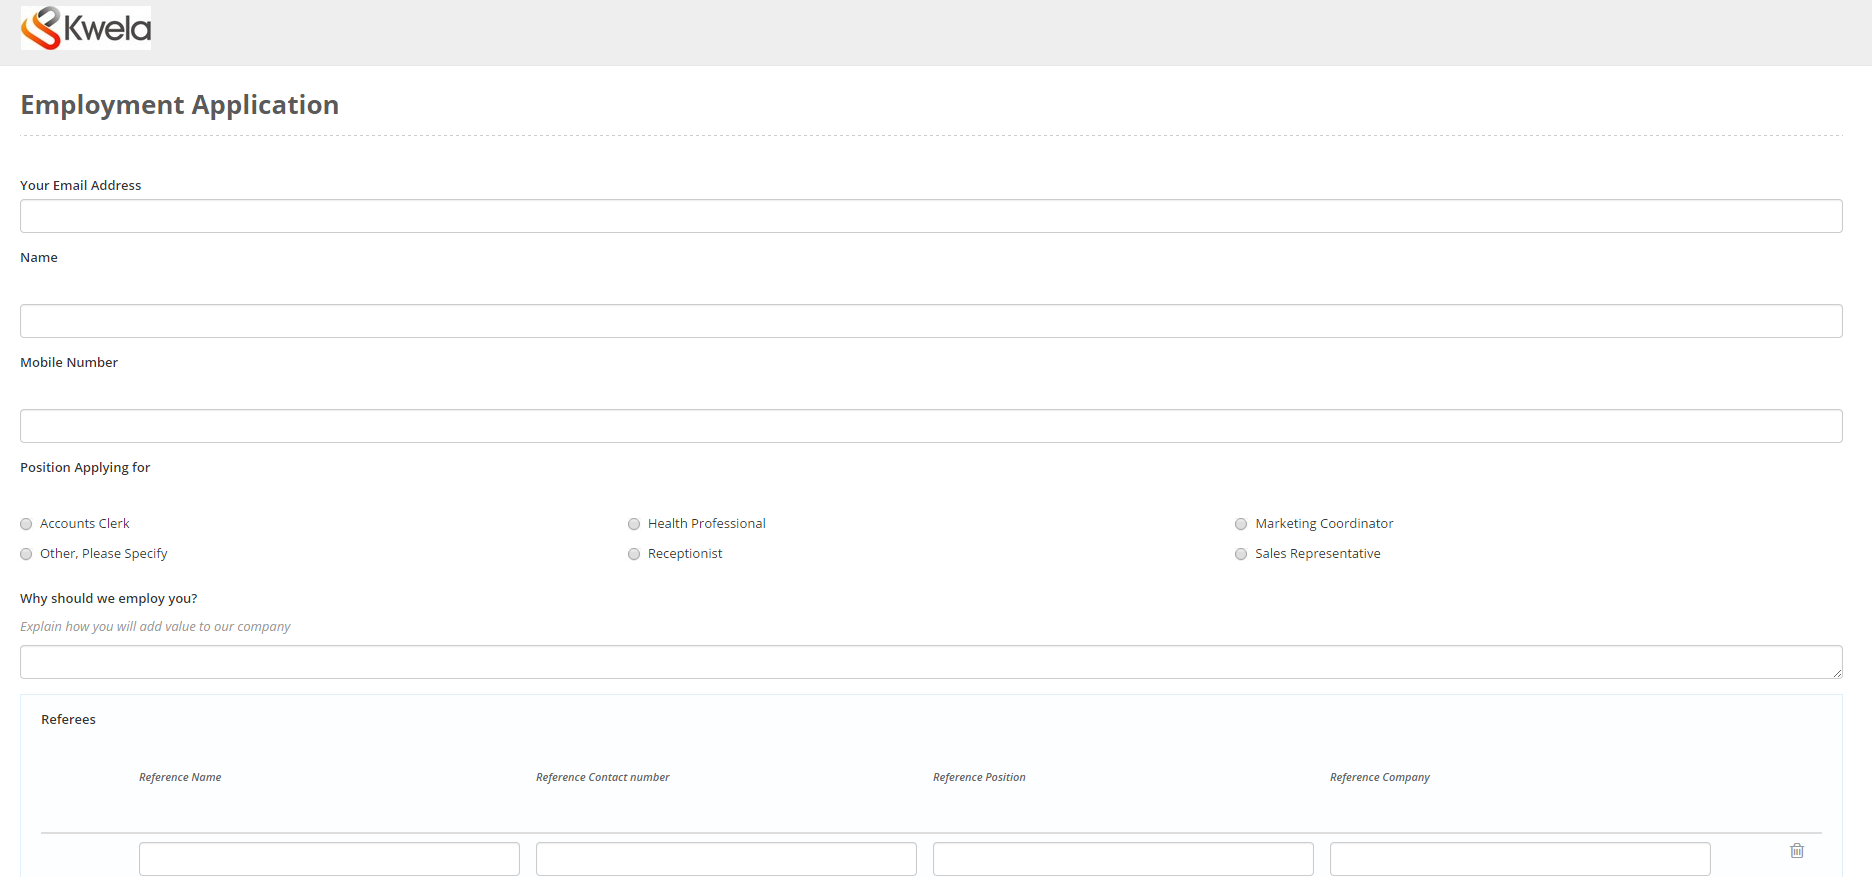The height and width of the screenshot is (877, 1872).
Task: Click the Mobile Number text box
Action: tap(930, 426)
